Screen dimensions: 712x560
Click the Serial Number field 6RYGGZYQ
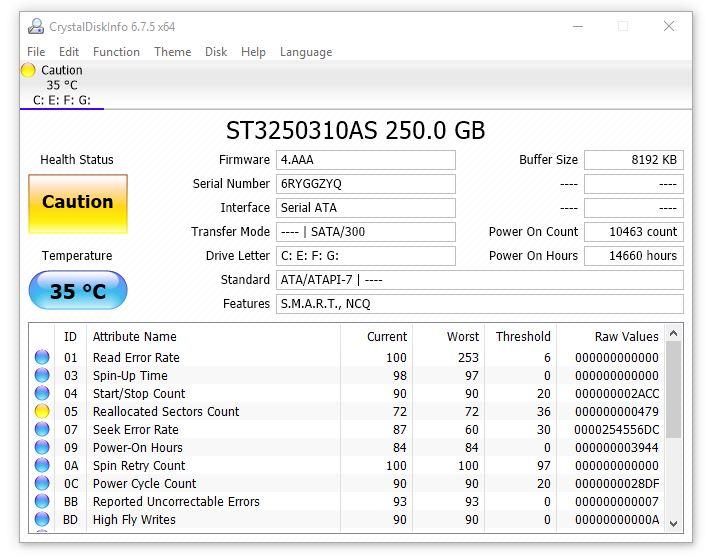pos(366,184)
